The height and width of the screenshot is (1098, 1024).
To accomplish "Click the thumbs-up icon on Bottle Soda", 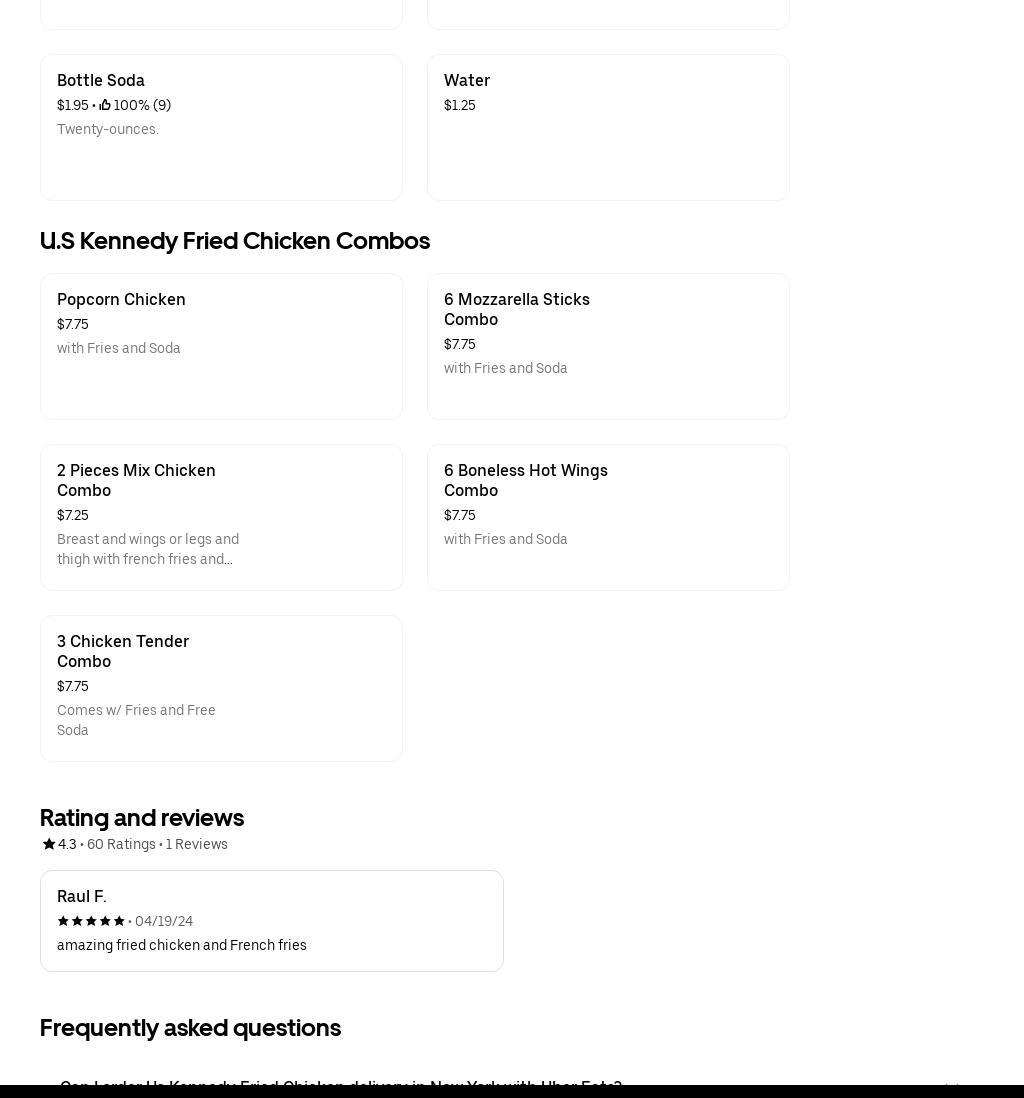I will pyautogui.click(x=105, y=105).
